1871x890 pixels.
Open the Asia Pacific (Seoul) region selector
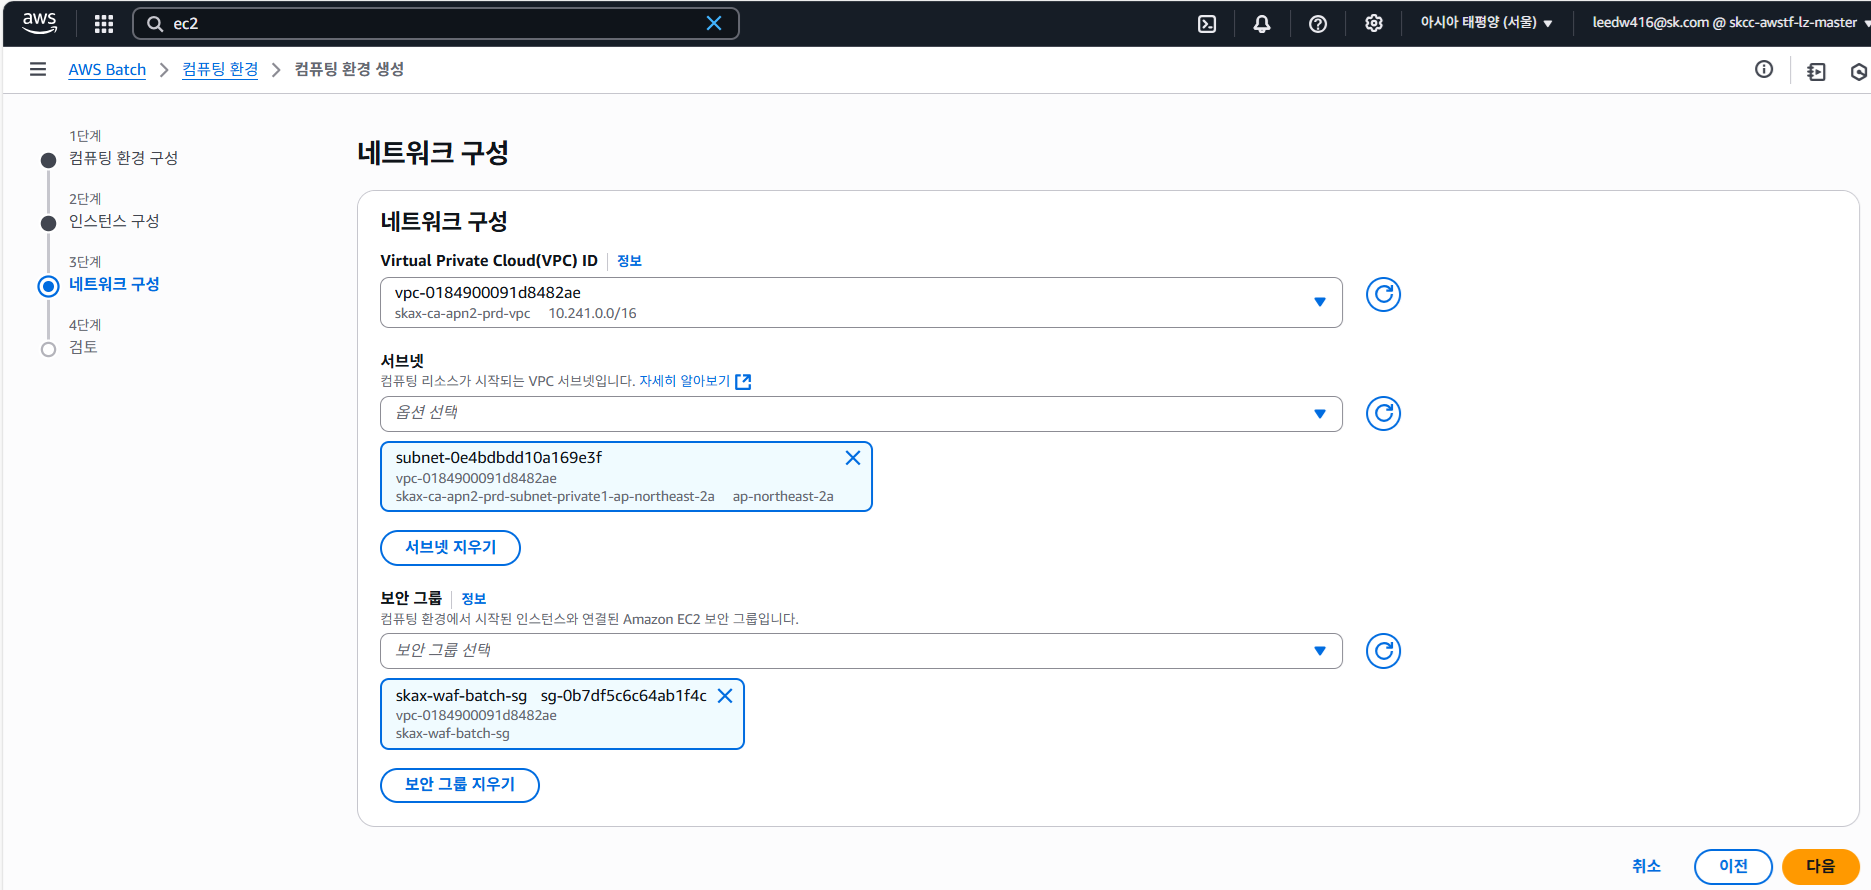(x=1485, y=23)
